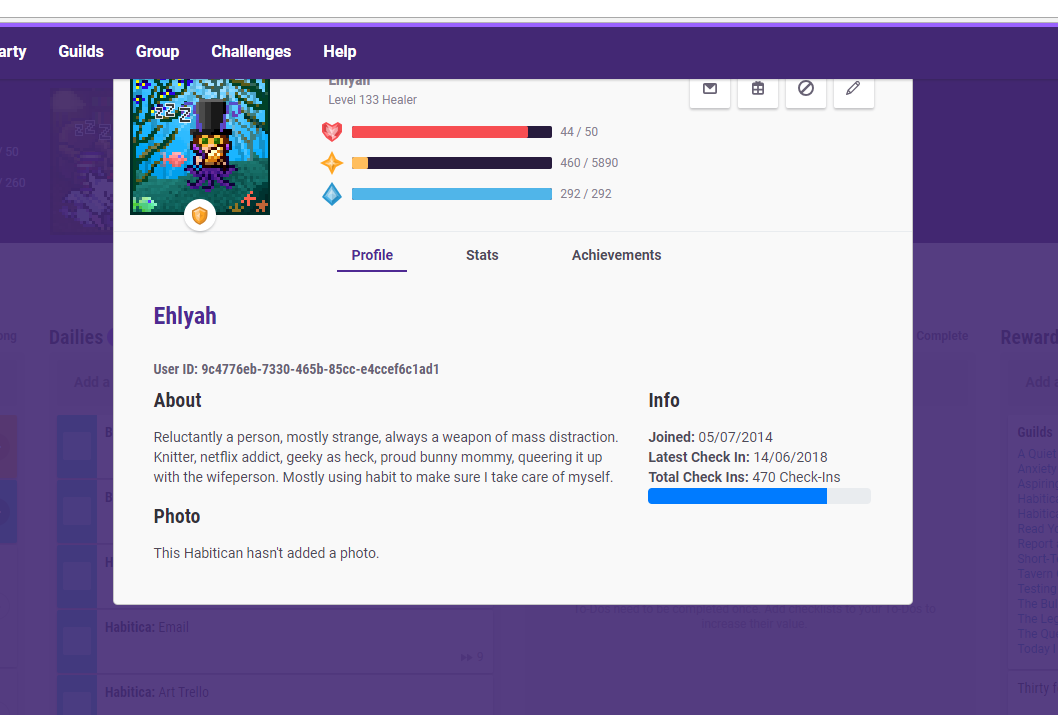Click the yellow star experience icon

[331, 163]
